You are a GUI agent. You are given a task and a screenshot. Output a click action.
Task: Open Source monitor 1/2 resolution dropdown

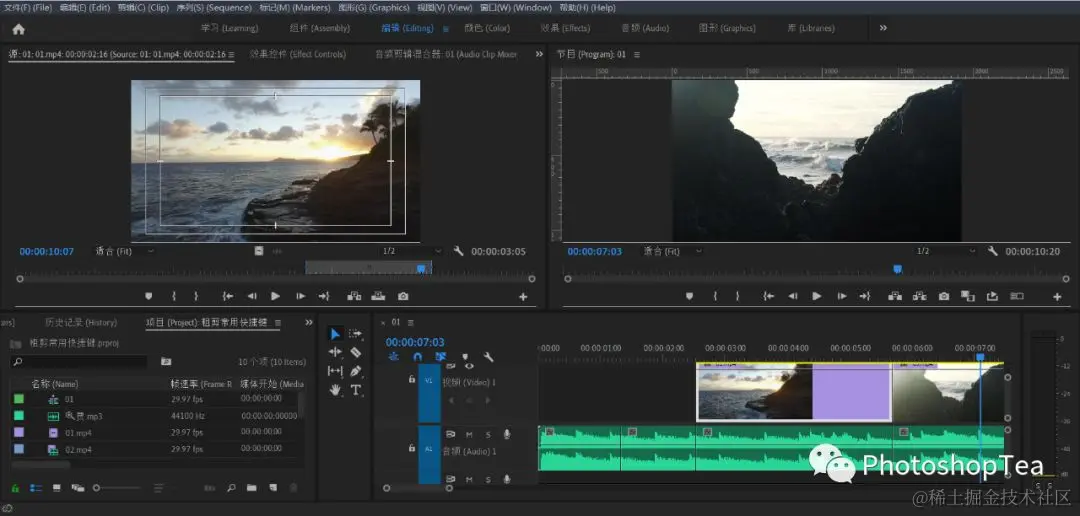click(411, 251)
